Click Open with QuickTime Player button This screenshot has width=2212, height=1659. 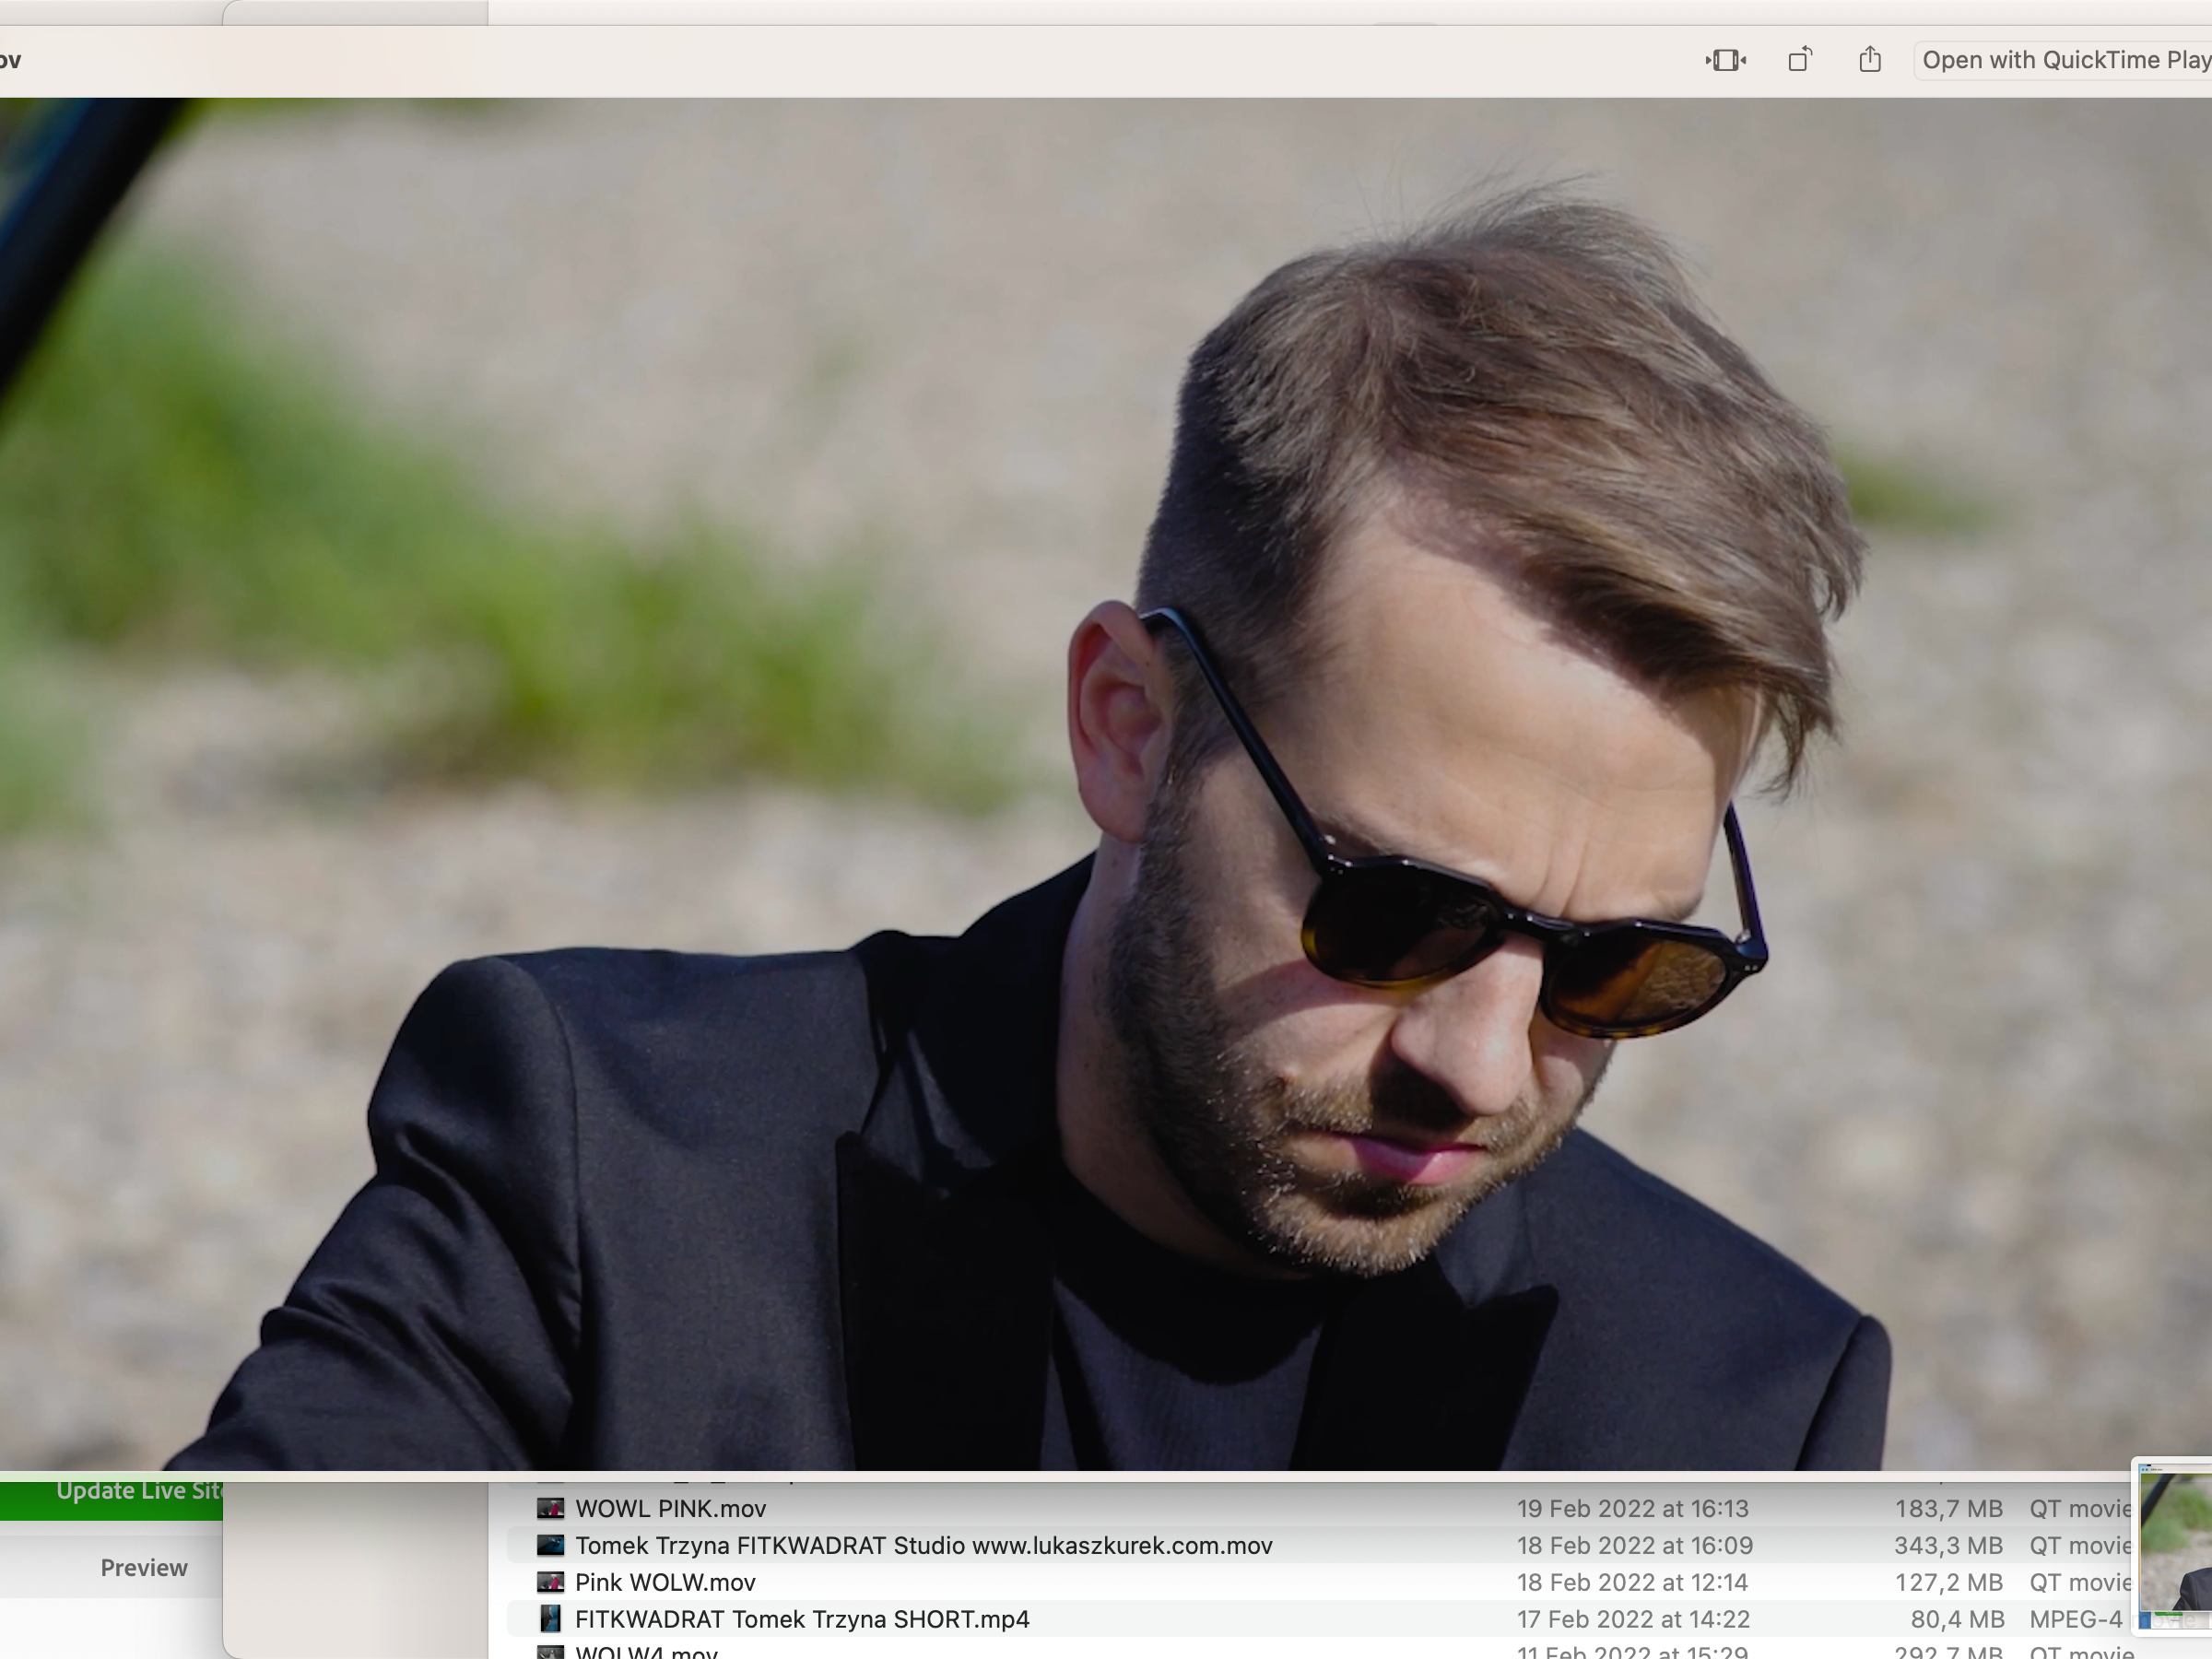[2064, 60]
